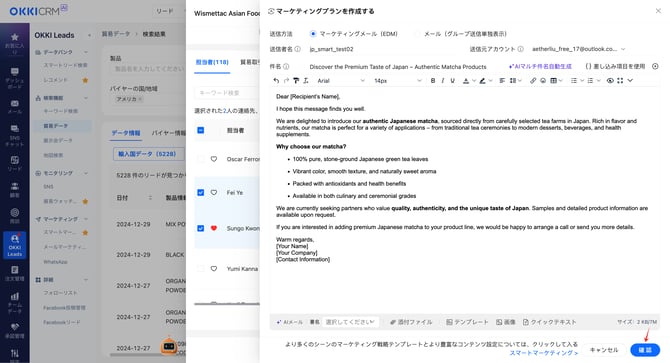Click the sender name info icon
Viewport: 670px width, 363px height.
[298, 49]
